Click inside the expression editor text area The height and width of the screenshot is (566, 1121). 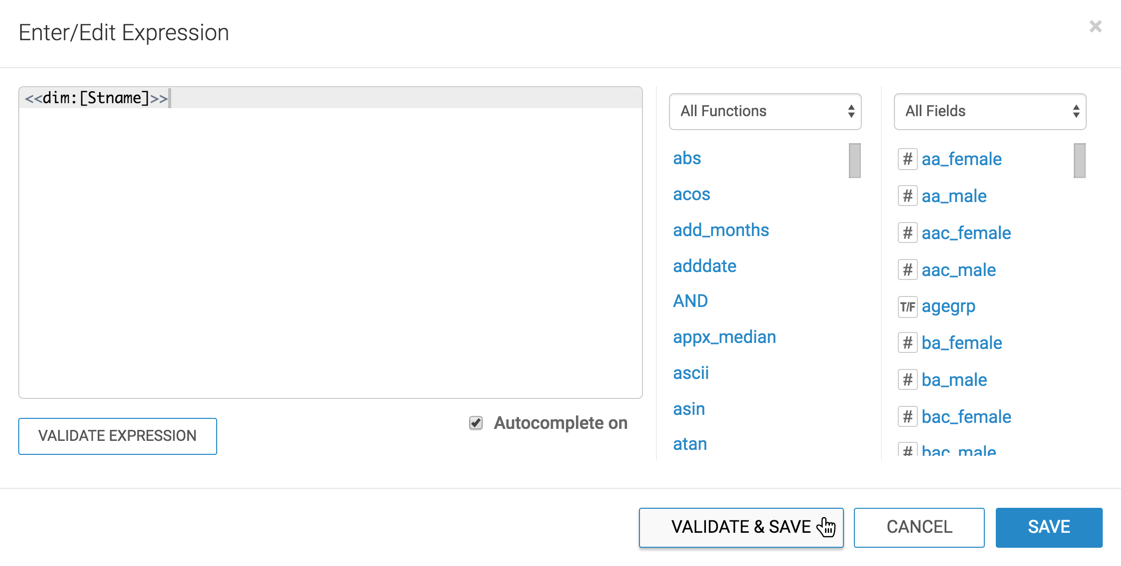click(x=330, y=250)
